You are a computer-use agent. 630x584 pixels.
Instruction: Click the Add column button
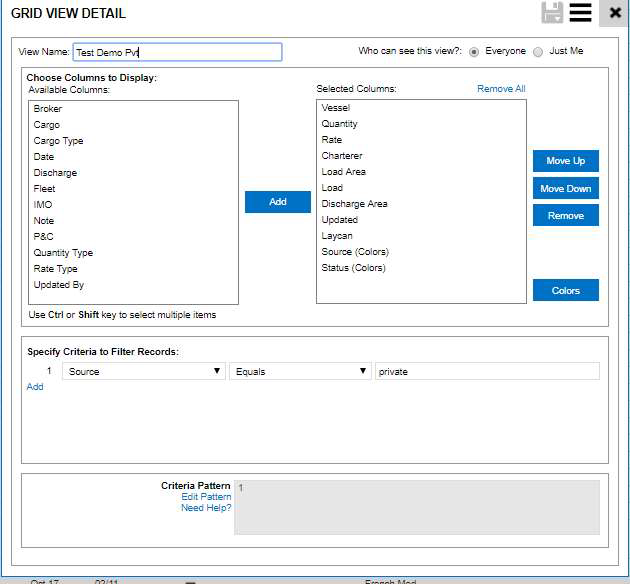click(x=277, y=202)
